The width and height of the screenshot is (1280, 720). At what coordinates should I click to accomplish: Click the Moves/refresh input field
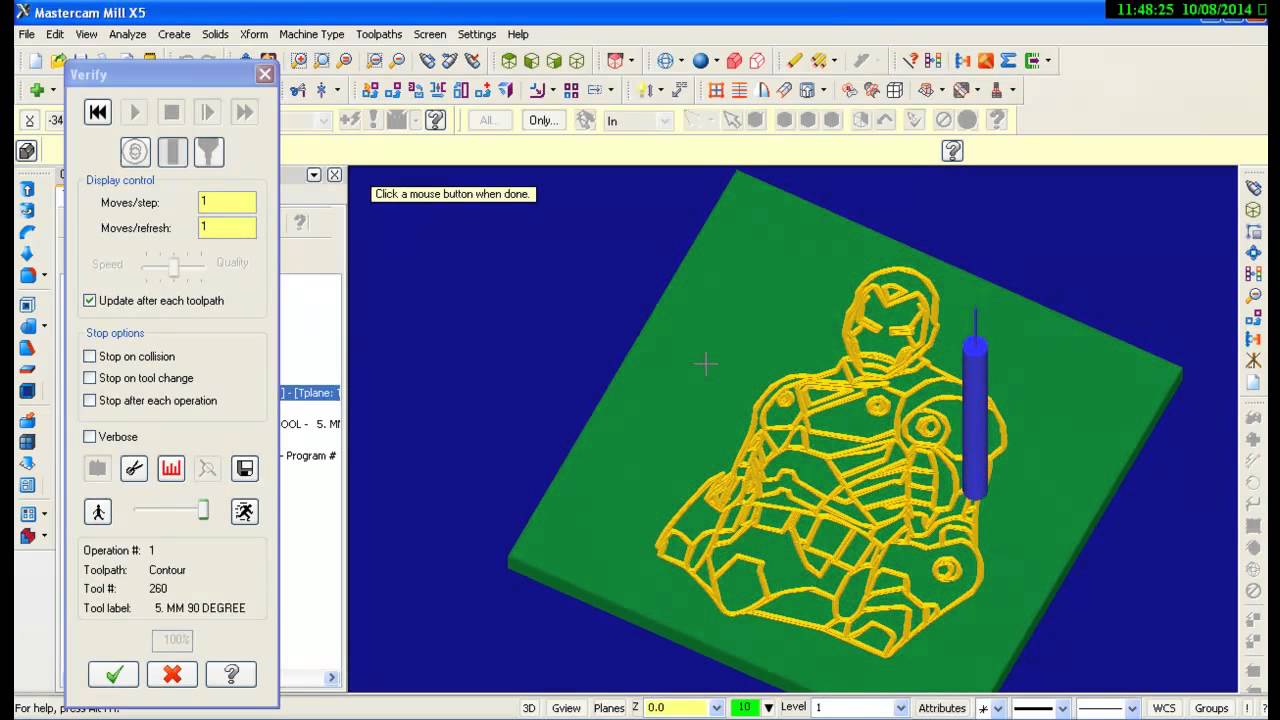227,228
